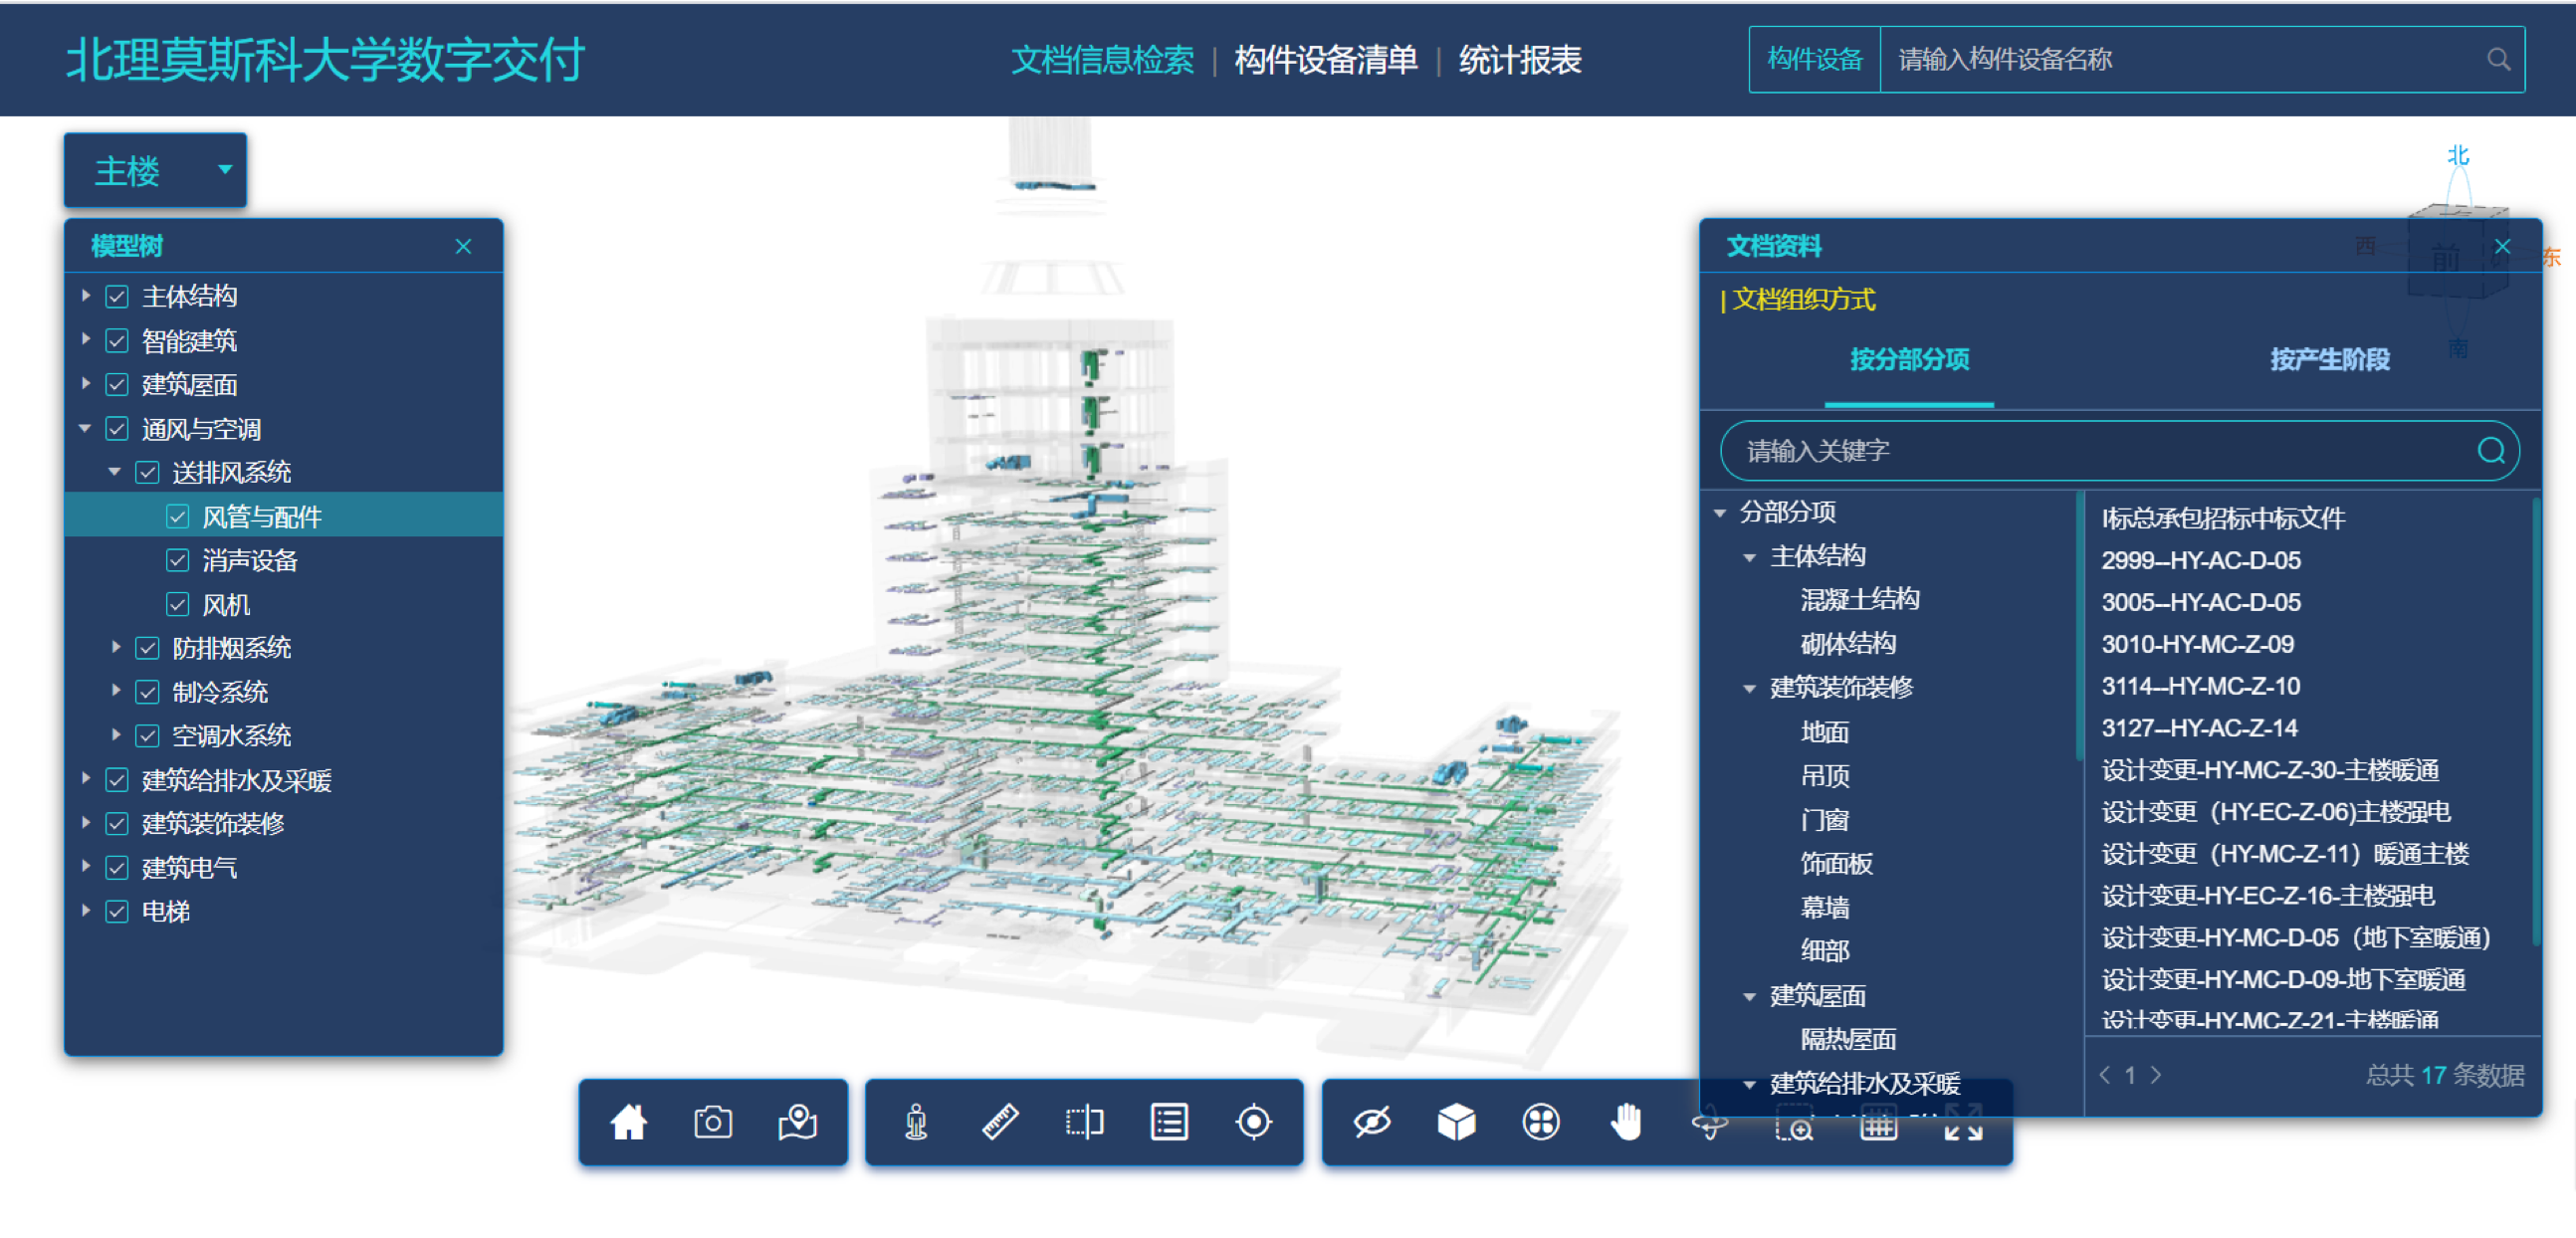Toggle the hide element eye-slash icon

pos(1372,1123)
